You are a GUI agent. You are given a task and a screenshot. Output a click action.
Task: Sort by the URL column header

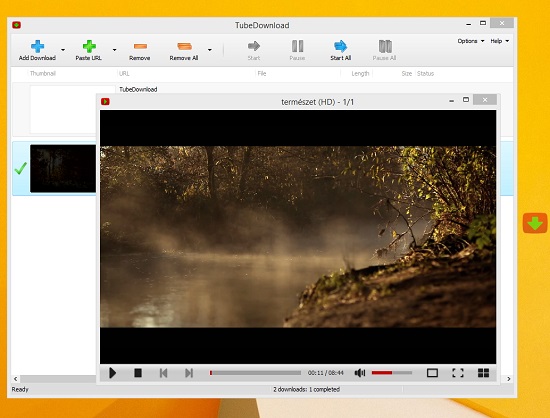[x=124, y=73]
